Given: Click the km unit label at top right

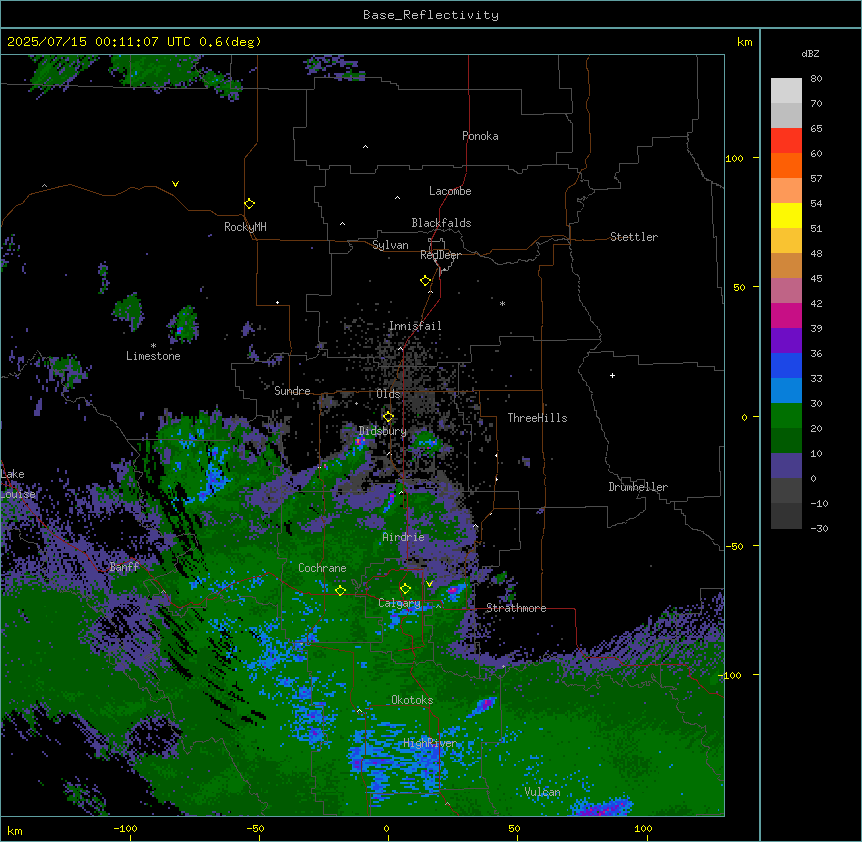Looking at the screenshot, I should coord(745,42).
